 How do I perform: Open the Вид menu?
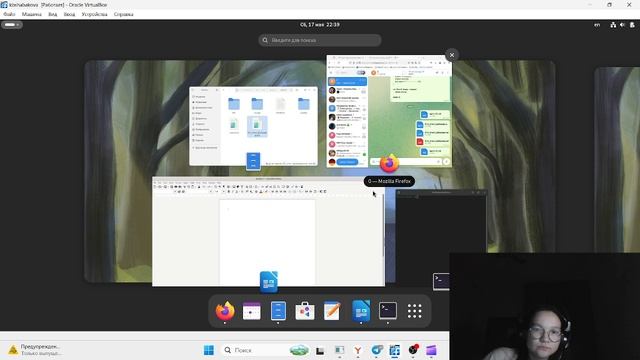[53, 14]
